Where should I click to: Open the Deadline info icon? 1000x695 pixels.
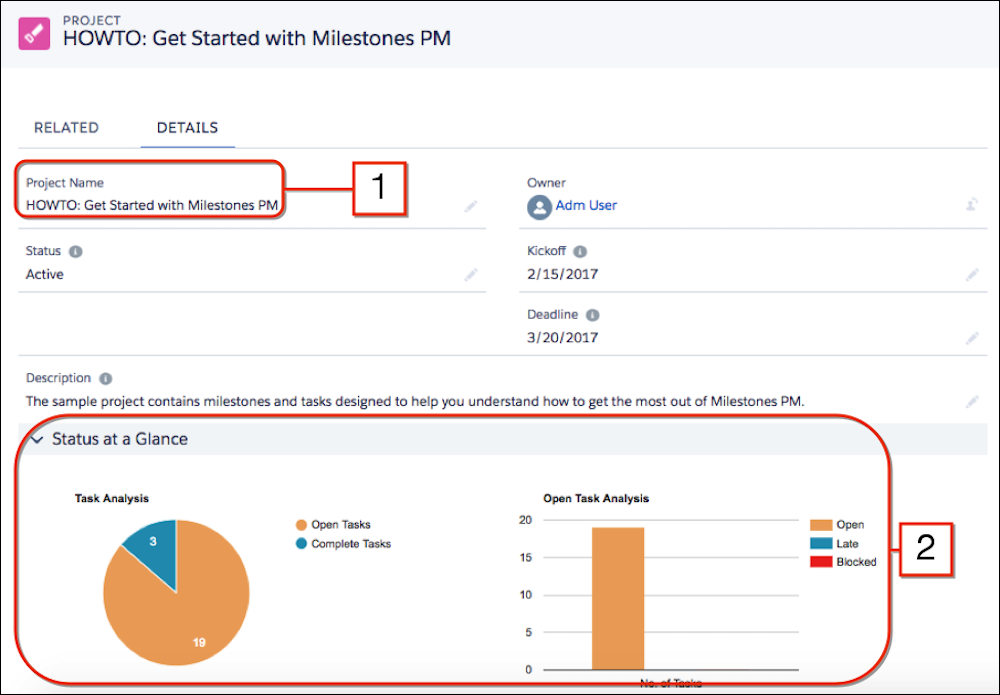pyautogui.click(x=592, y=315)
